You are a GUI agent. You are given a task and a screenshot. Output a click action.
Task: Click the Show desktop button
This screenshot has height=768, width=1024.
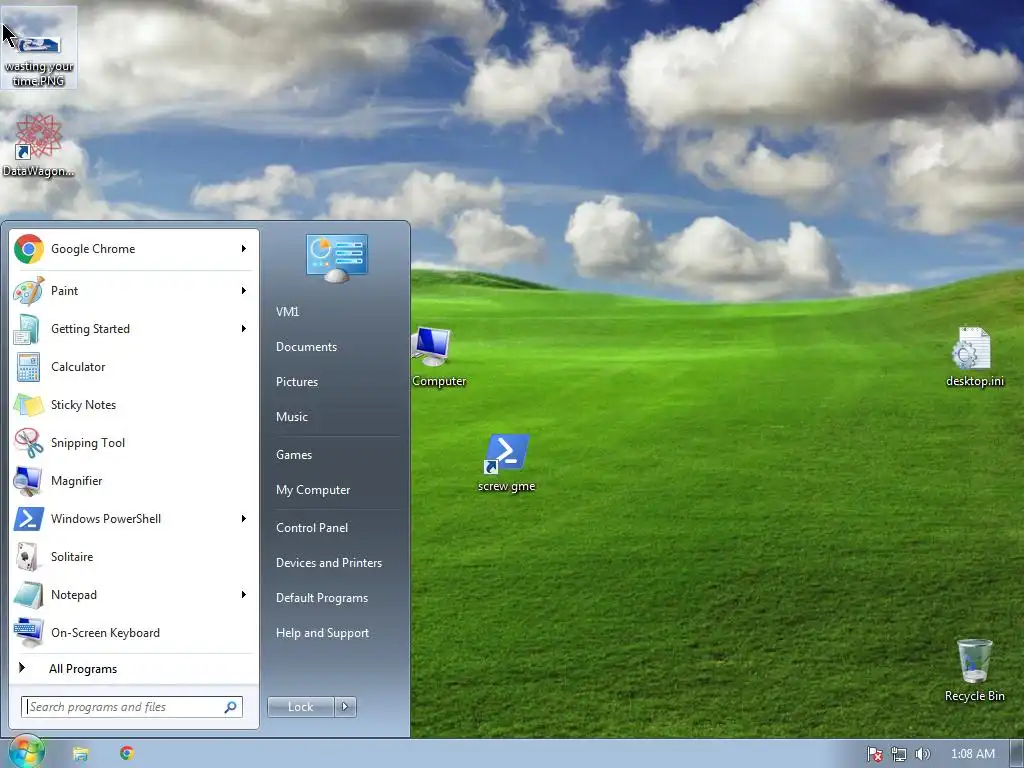pyautogui.click(x=1017, y=754)
